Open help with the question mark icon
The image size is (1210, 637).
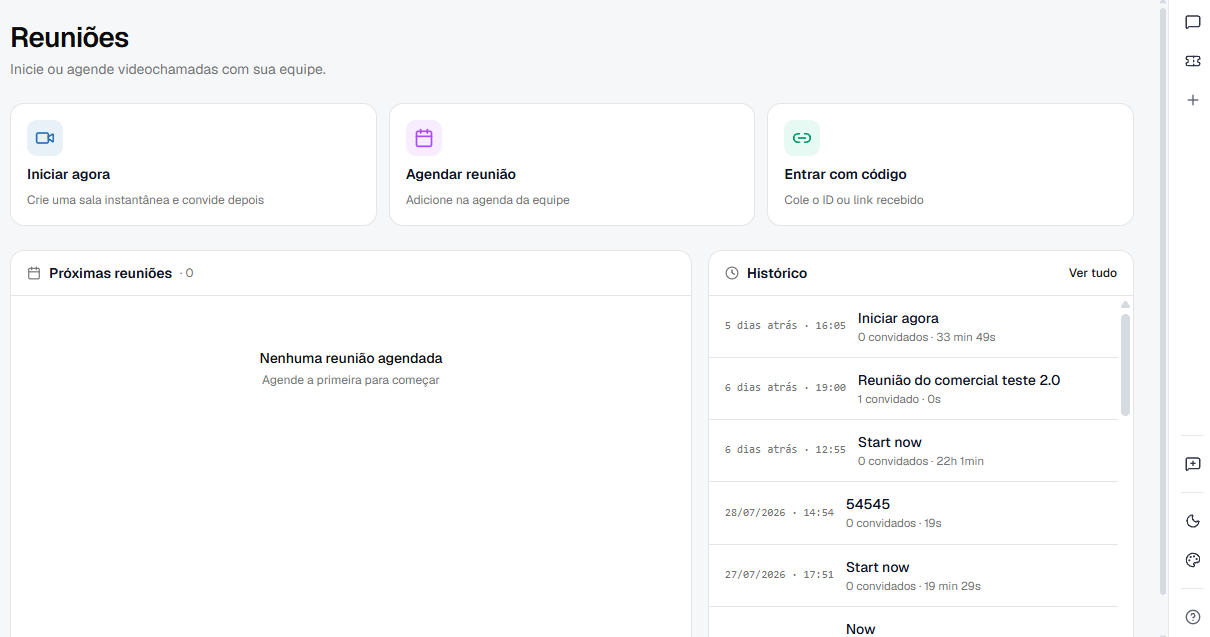1192,617
